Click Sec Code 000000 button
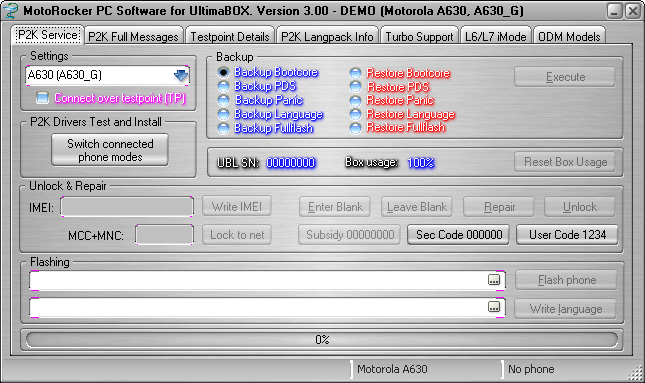Image resolution: width=645 pixels, height=383 pixels. [459, 234]
